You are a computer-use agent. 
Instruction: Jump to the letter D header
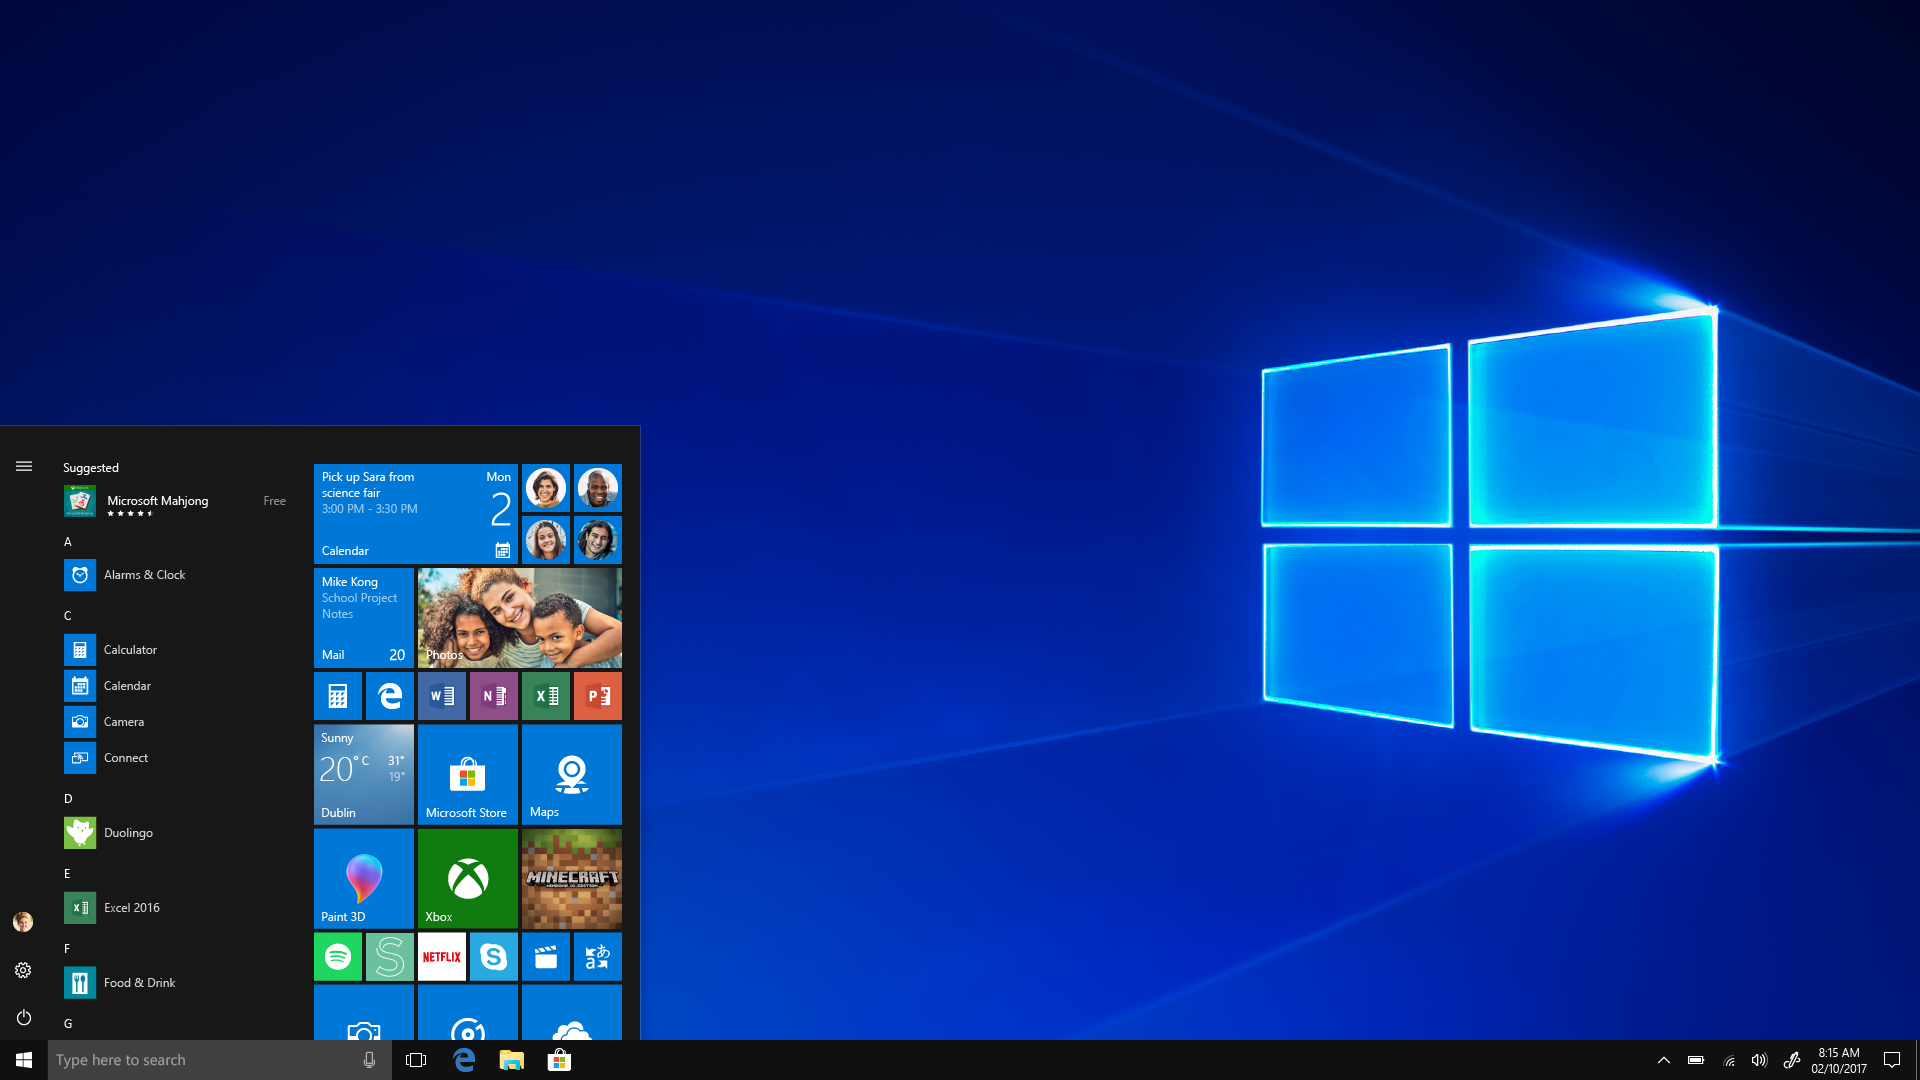(x=68, y=798)
